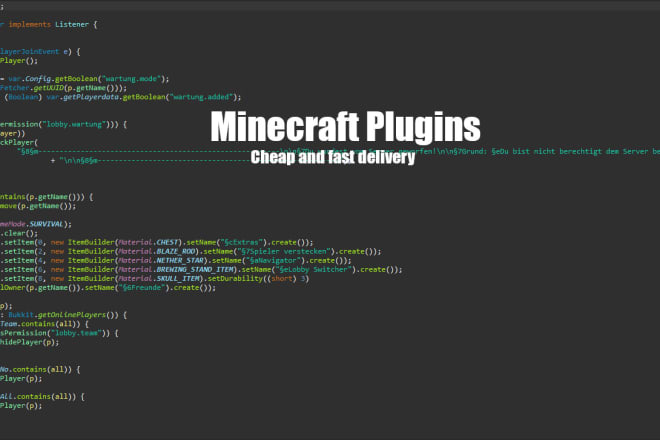
Task: Click 'No.contains(all)) {' line
Action: coord(40,369)
